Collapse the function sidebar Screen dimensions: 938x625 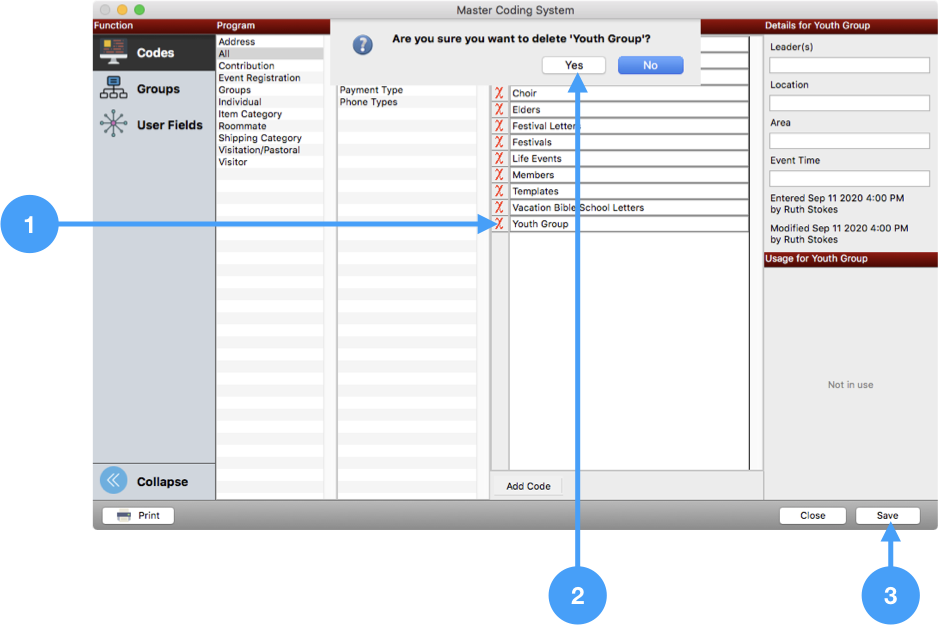[154, 481]
